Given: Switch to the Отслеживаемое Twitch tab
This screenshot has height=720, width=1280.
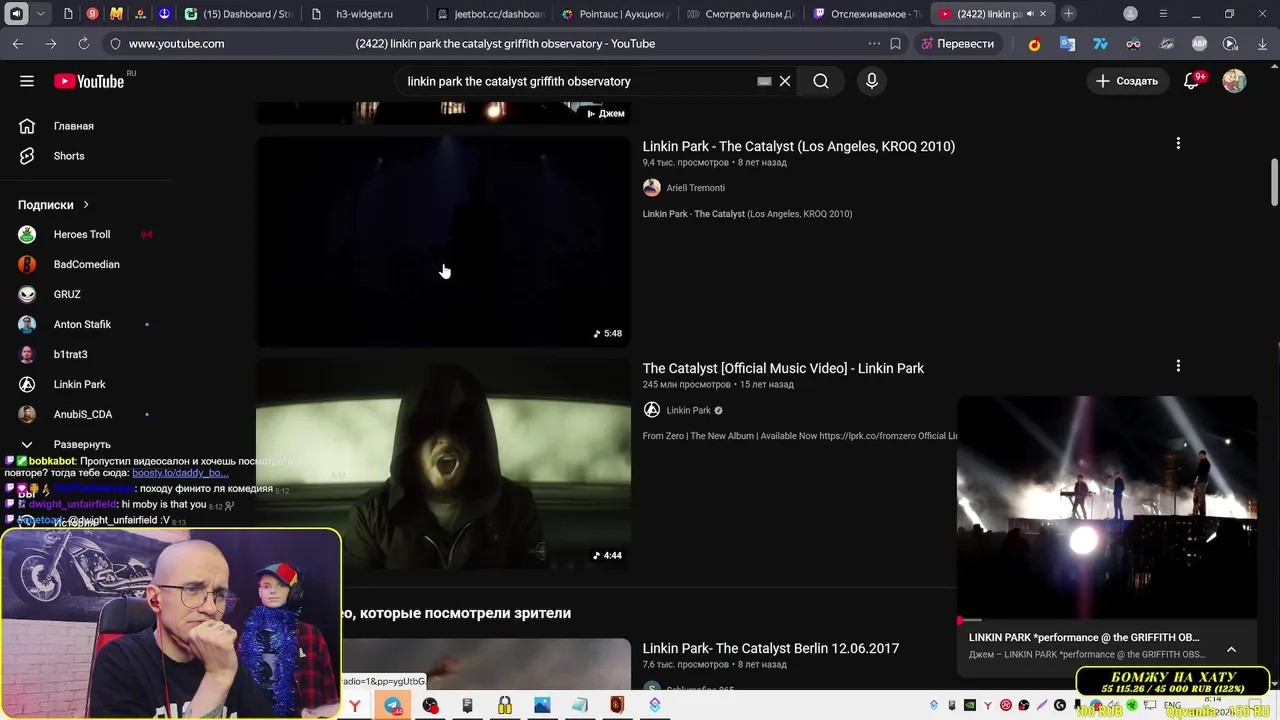Looking at the screenshot, I should 866,14.
